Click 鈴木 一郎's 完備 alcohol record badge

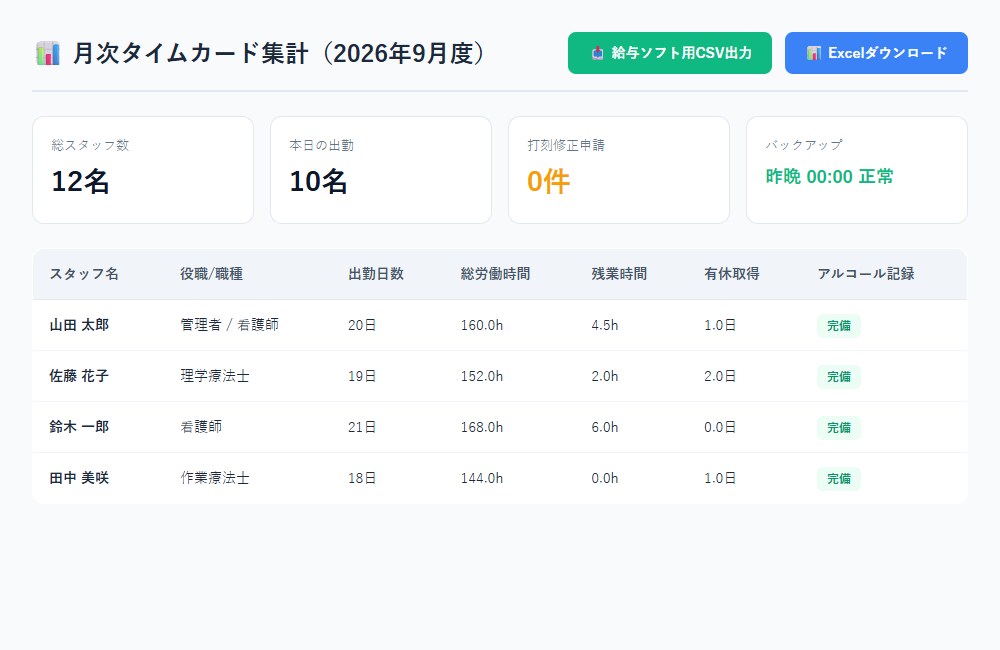(839, 427)
